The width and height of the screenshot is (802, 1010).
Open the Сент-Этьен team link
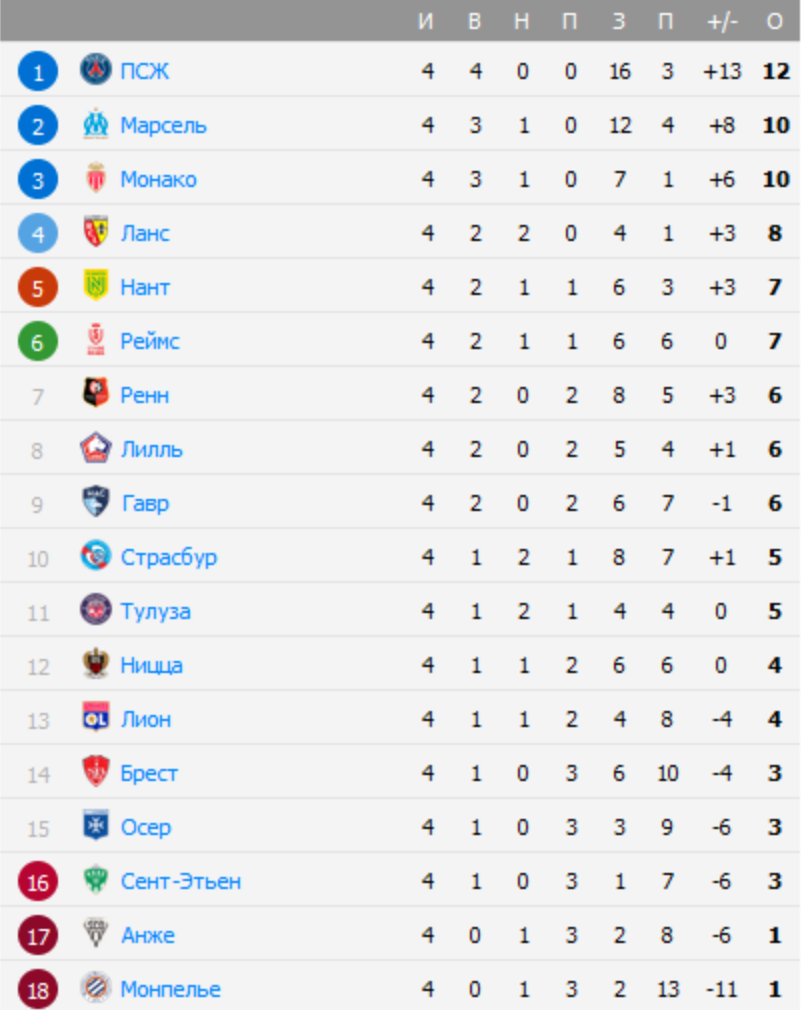[180, 881]
